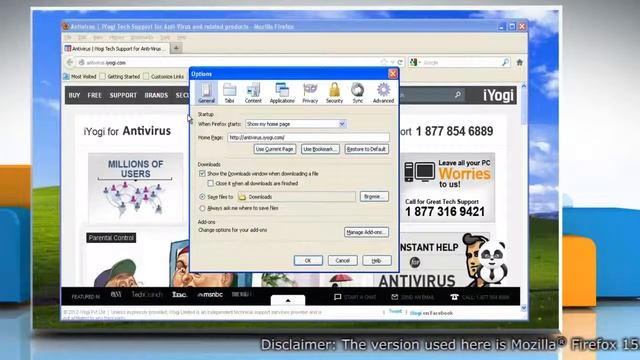Click the up arrow tab on page footer
640x360 pixels.
[x=288, y=300]
